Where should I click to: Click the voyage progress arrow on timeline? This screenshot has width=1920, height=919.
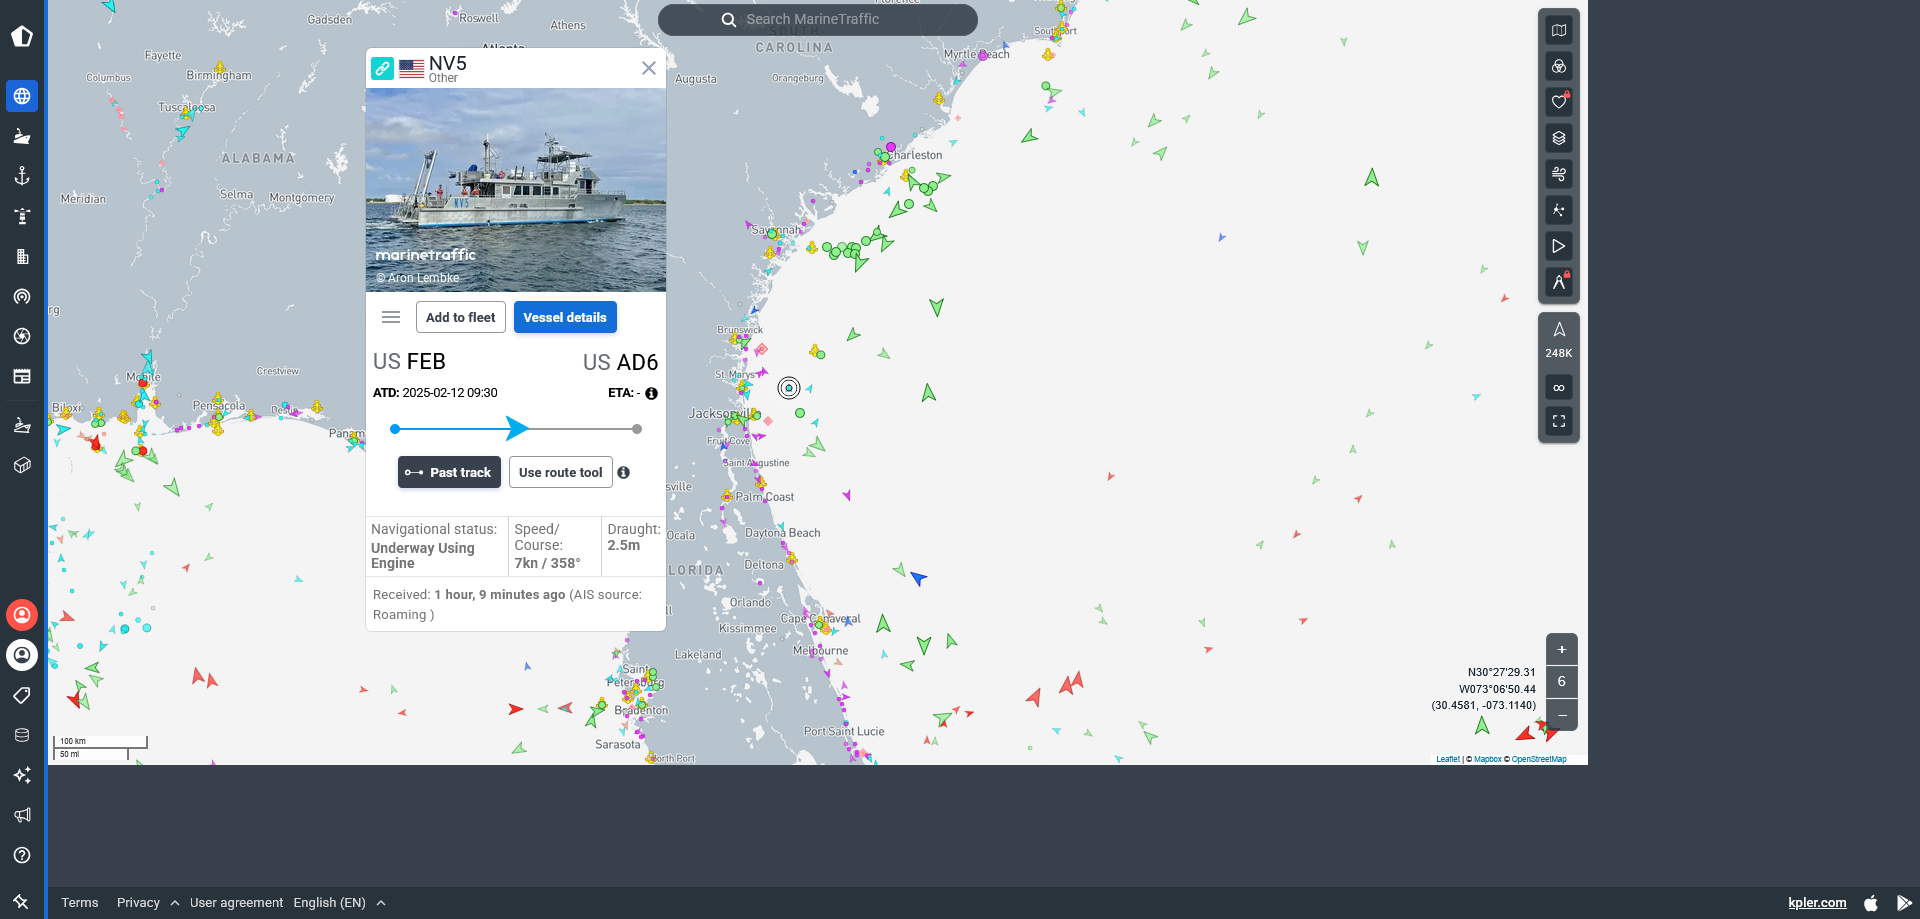point(516,429)
